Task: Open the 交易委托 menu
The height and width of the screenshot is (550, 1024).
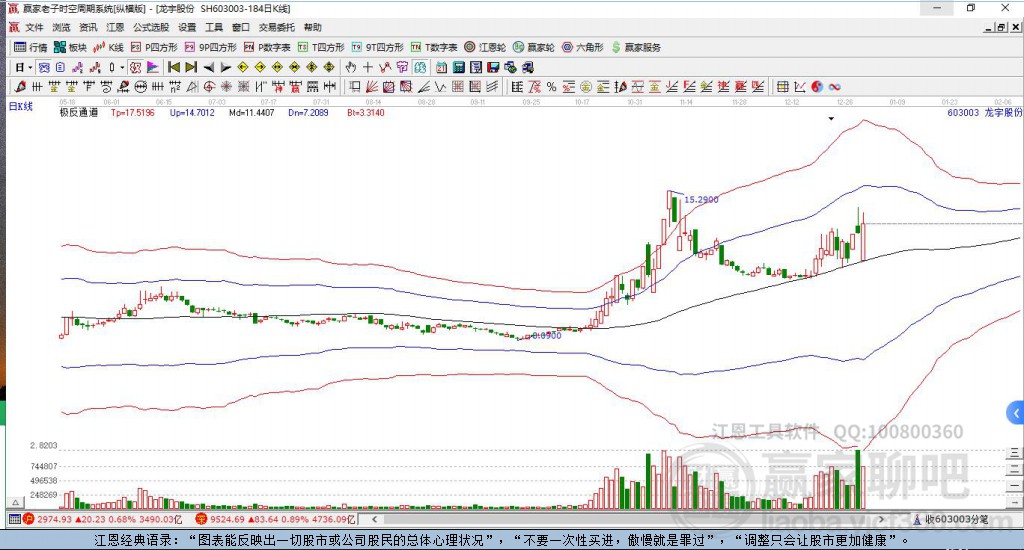Action: 277,27
